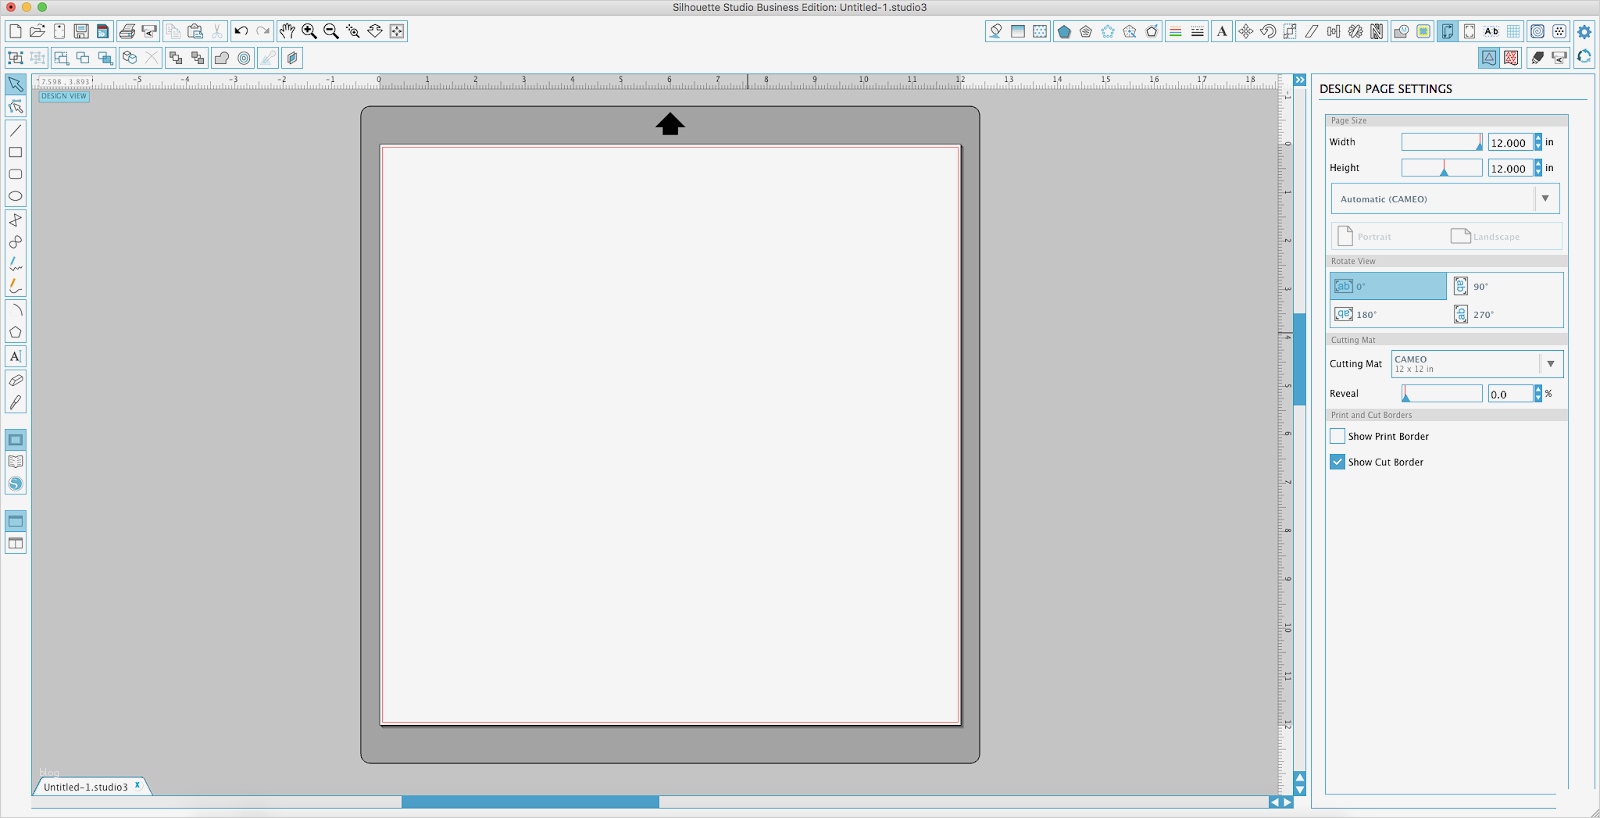This screenshot has width=1600, height=818.
Task: Toggle the single-page view layout icon
Action: (x=15, y=521)
